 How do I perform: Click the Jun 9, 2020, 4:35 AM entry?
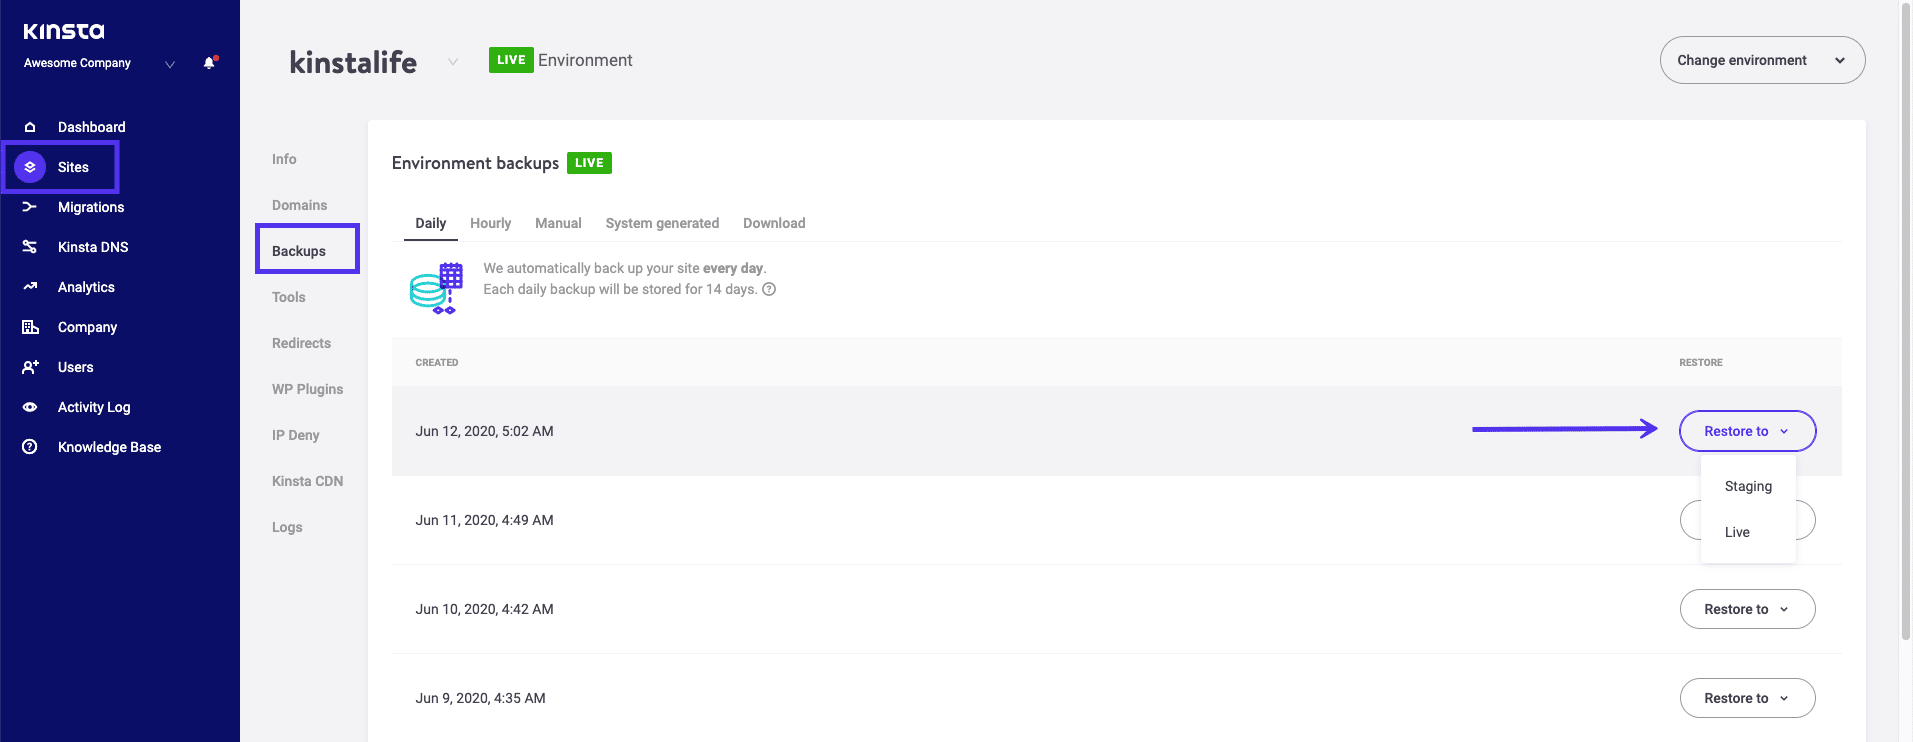click(480, 698)
